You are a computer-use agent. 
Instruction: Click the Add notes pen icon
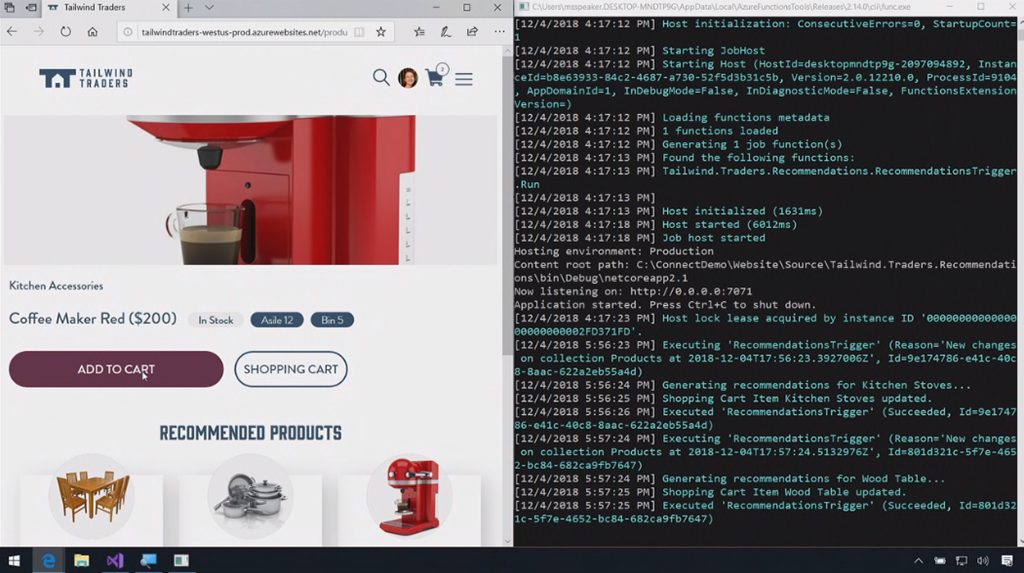point(446,32)
